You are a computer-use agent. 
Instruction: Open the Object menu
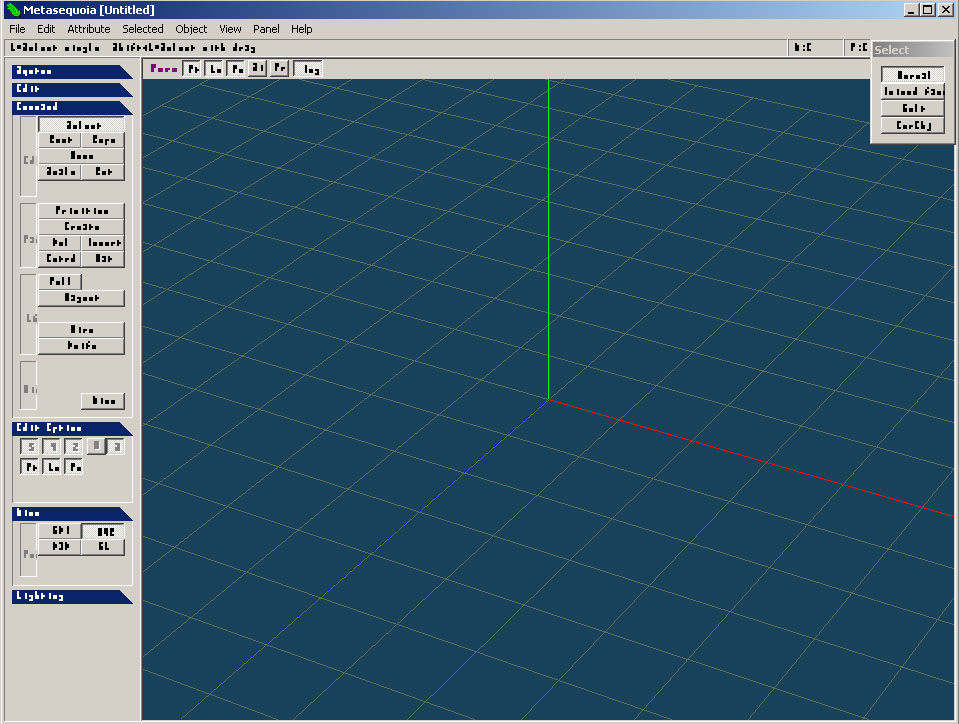pos(191,29)
